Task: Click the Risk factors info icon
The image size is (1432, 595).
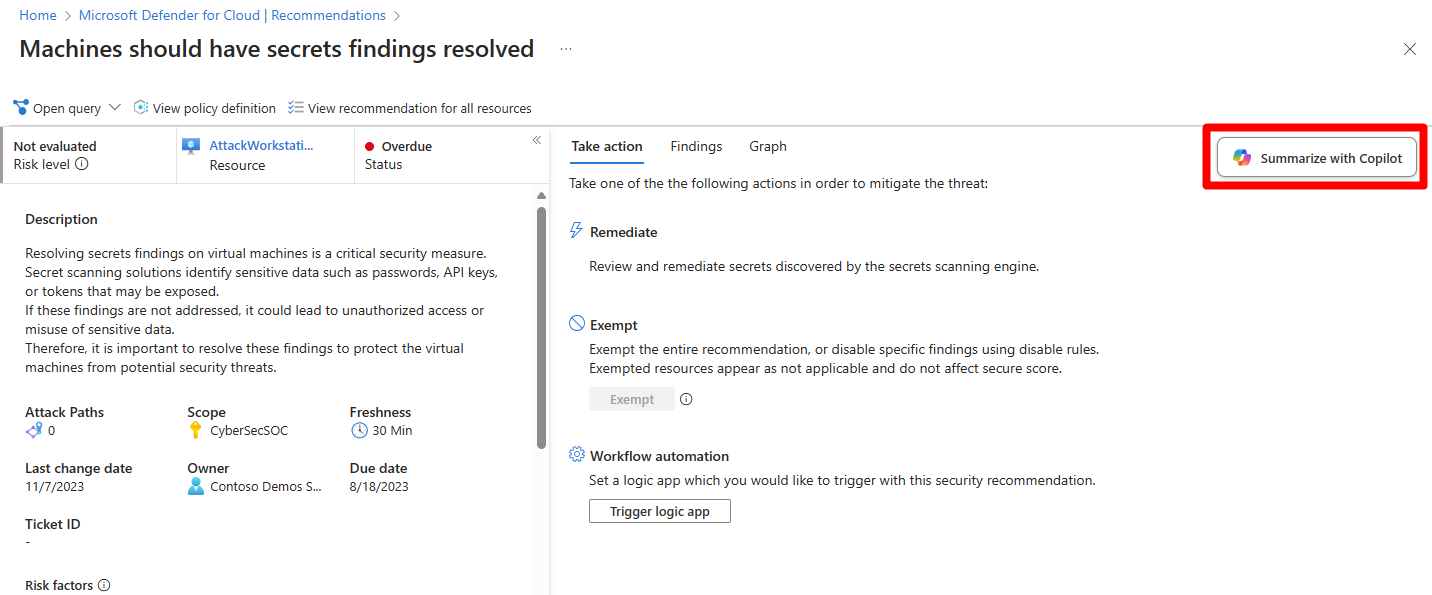Action: [x=104, y=586]
